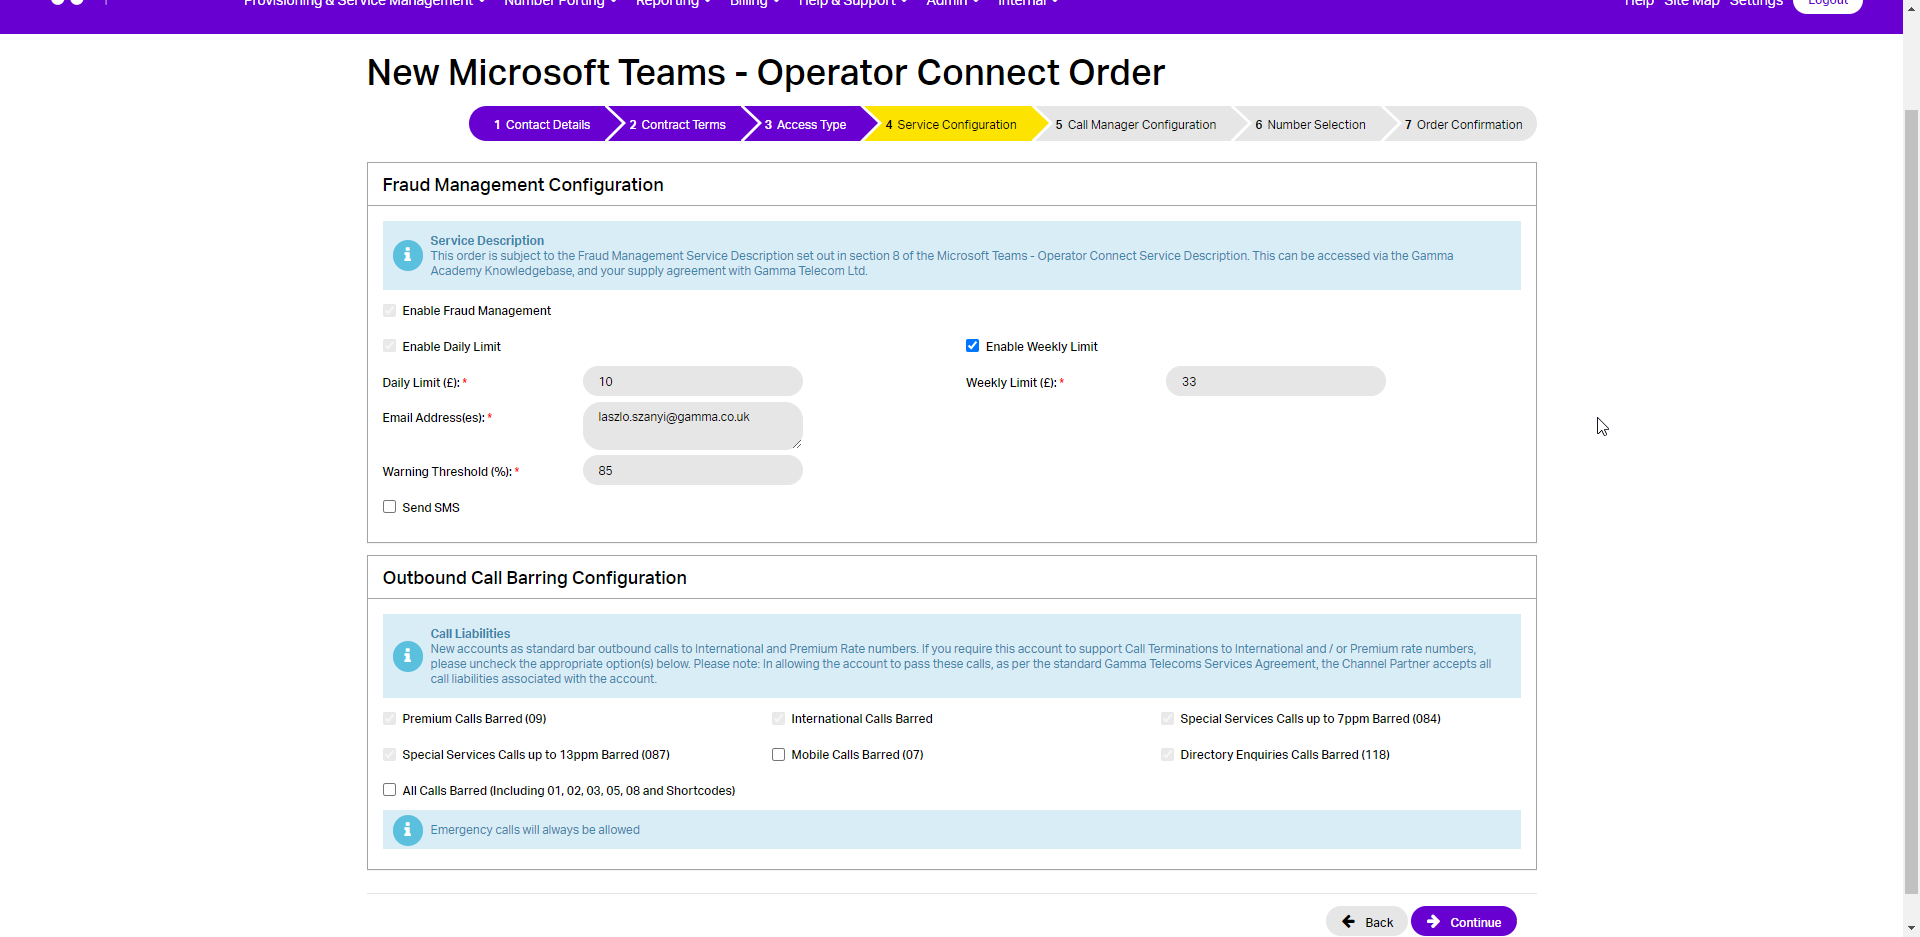Screen dimensions: 1920x937
Task: Jump to step 5 Call Manager Configuration
Action: click(x=1135, y=124)
